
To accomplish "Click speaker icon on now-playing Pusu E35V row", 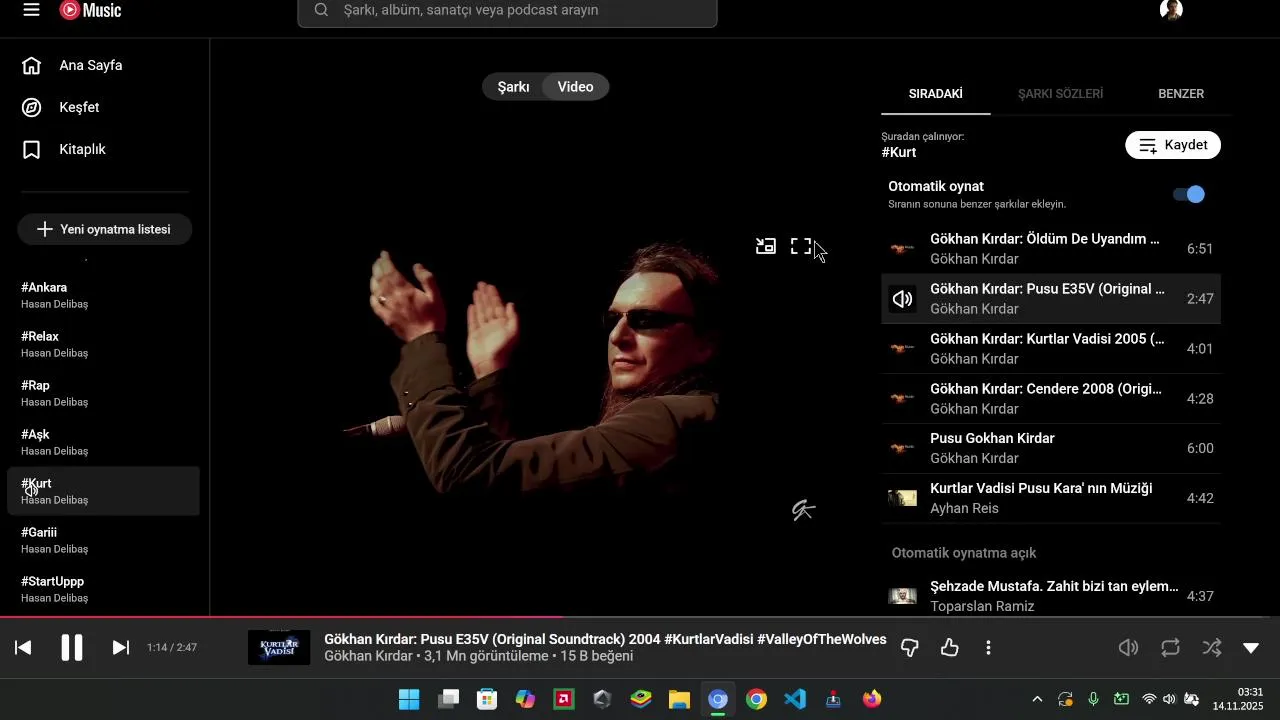I will click(903, 299).
